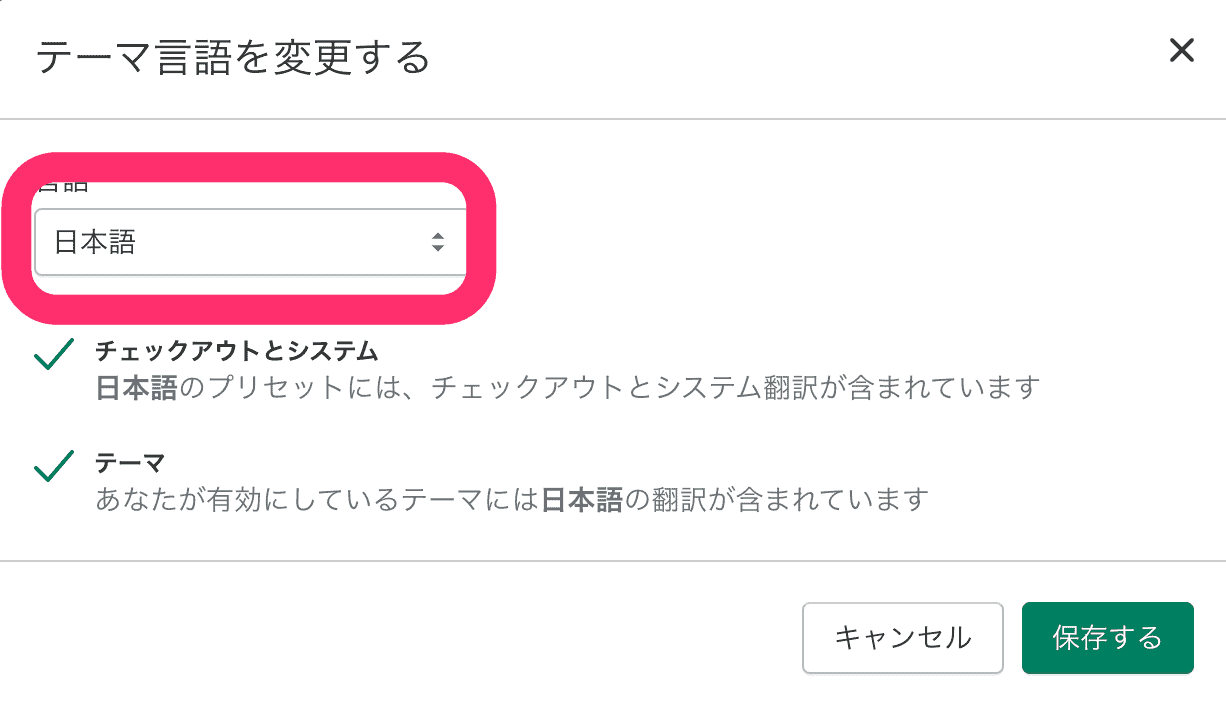1226x708 pixels.
Task: Click the dialog title テーマ言語を変更する
Action: [x=233, y=58]
